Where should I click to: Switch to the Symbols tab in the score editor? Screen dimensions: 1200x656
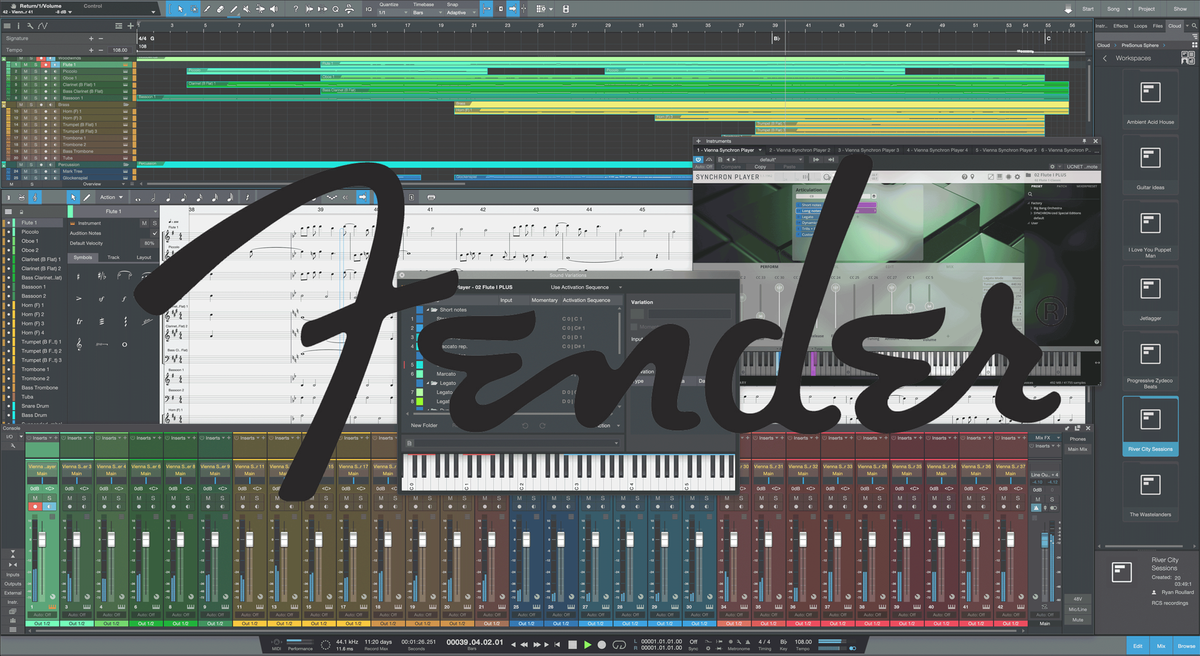tap(82, 257)
